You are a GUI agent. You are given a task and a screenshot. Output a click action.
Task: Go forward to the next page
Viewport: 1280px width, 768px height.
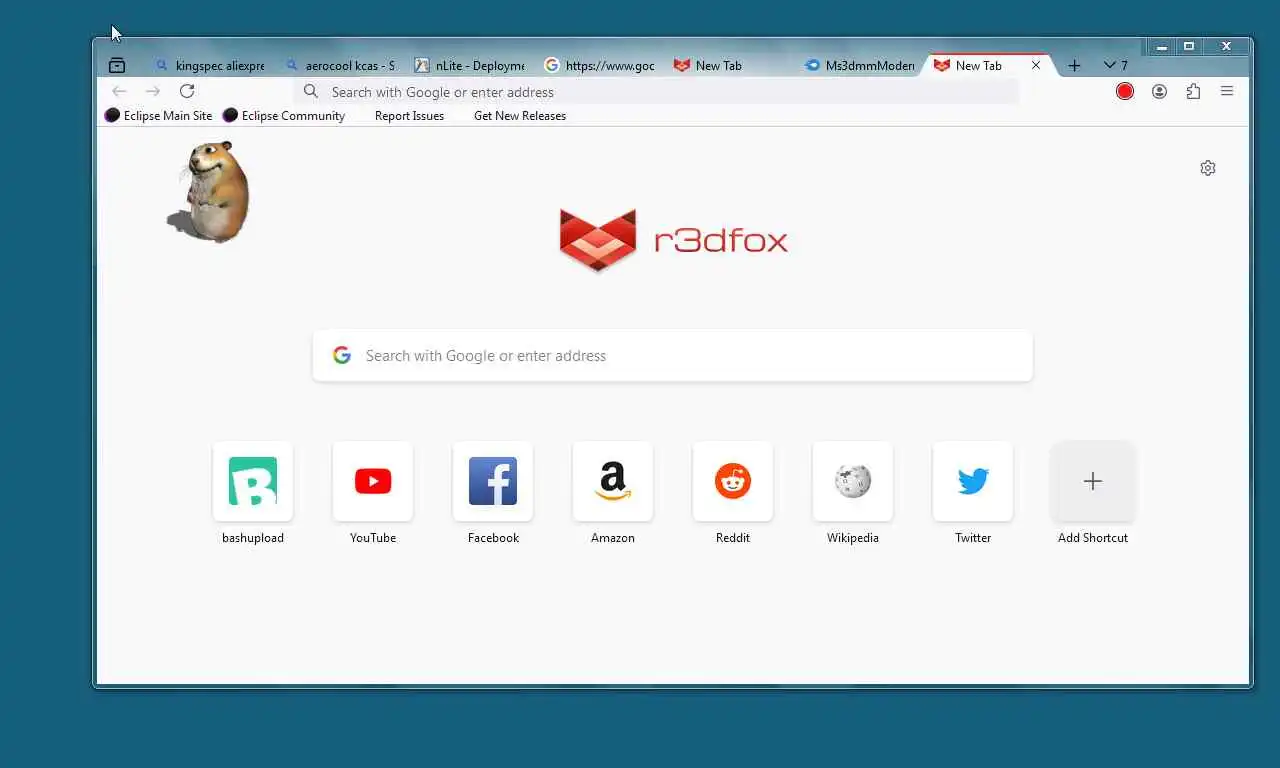coord(152,91)
